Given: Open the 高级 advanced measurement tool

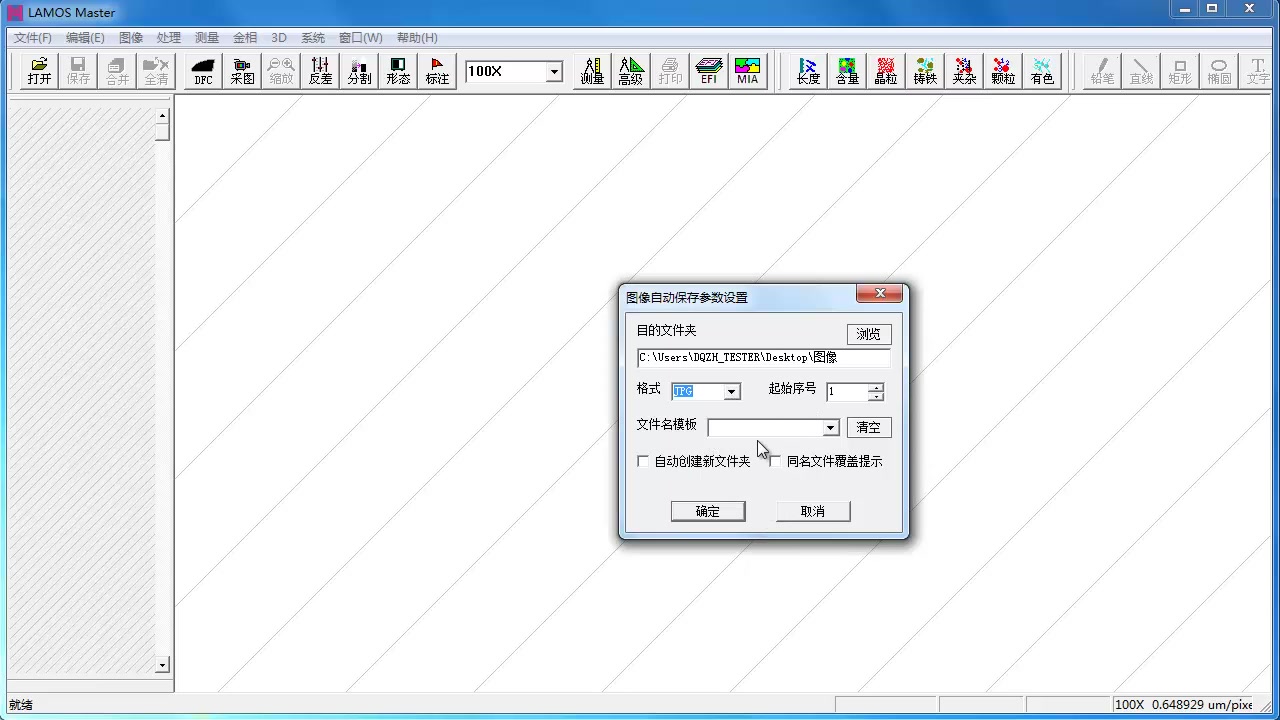Looking at the screenshot, I should (631, 71).
